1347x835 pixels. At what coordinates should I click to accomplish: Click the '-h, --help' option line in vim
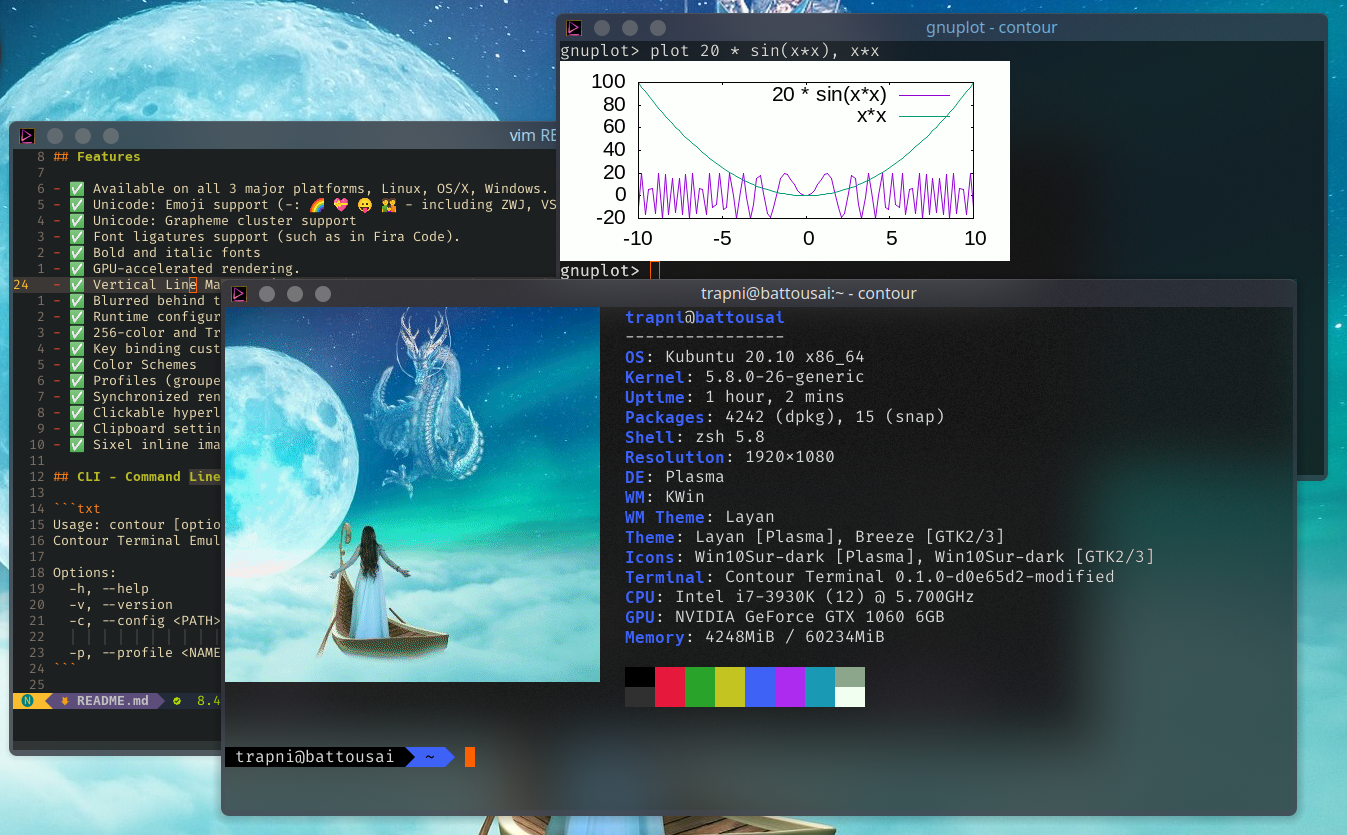click(109, 589)
